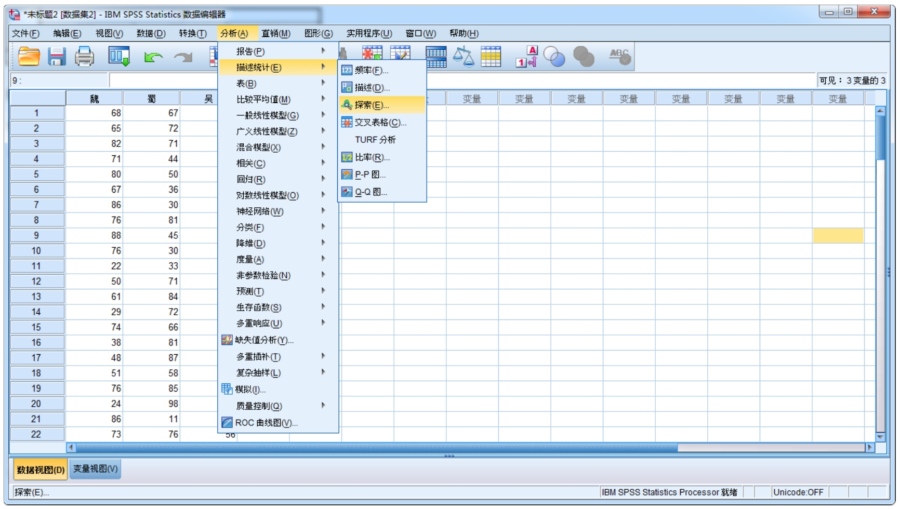Select the 魏 column header
This screenshot has width=900, height=509.
94,99
